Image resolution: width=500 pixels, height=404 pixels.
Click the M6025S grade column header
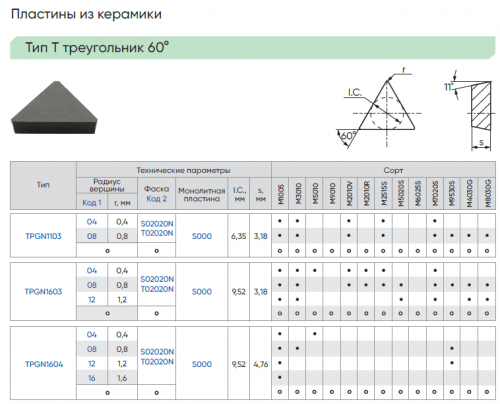click(x=418, y=193)
